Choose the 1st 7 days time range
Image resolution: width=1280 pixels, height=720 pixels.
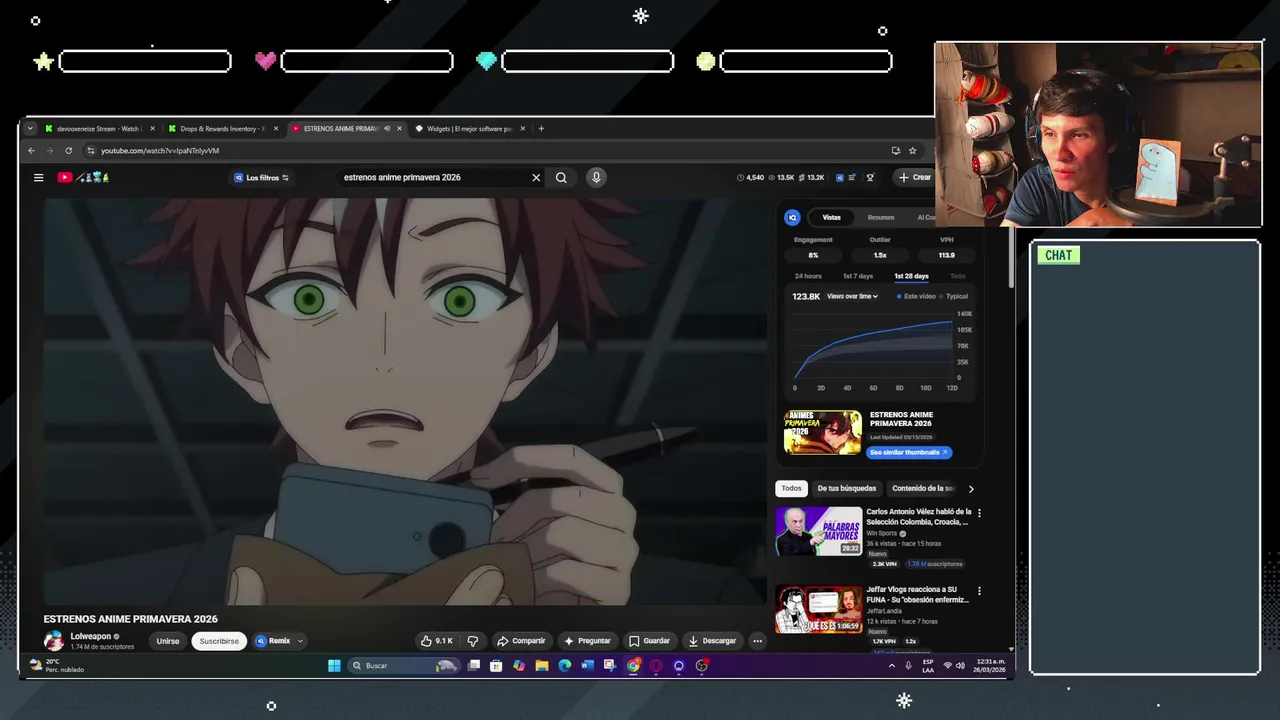(858, 276)
